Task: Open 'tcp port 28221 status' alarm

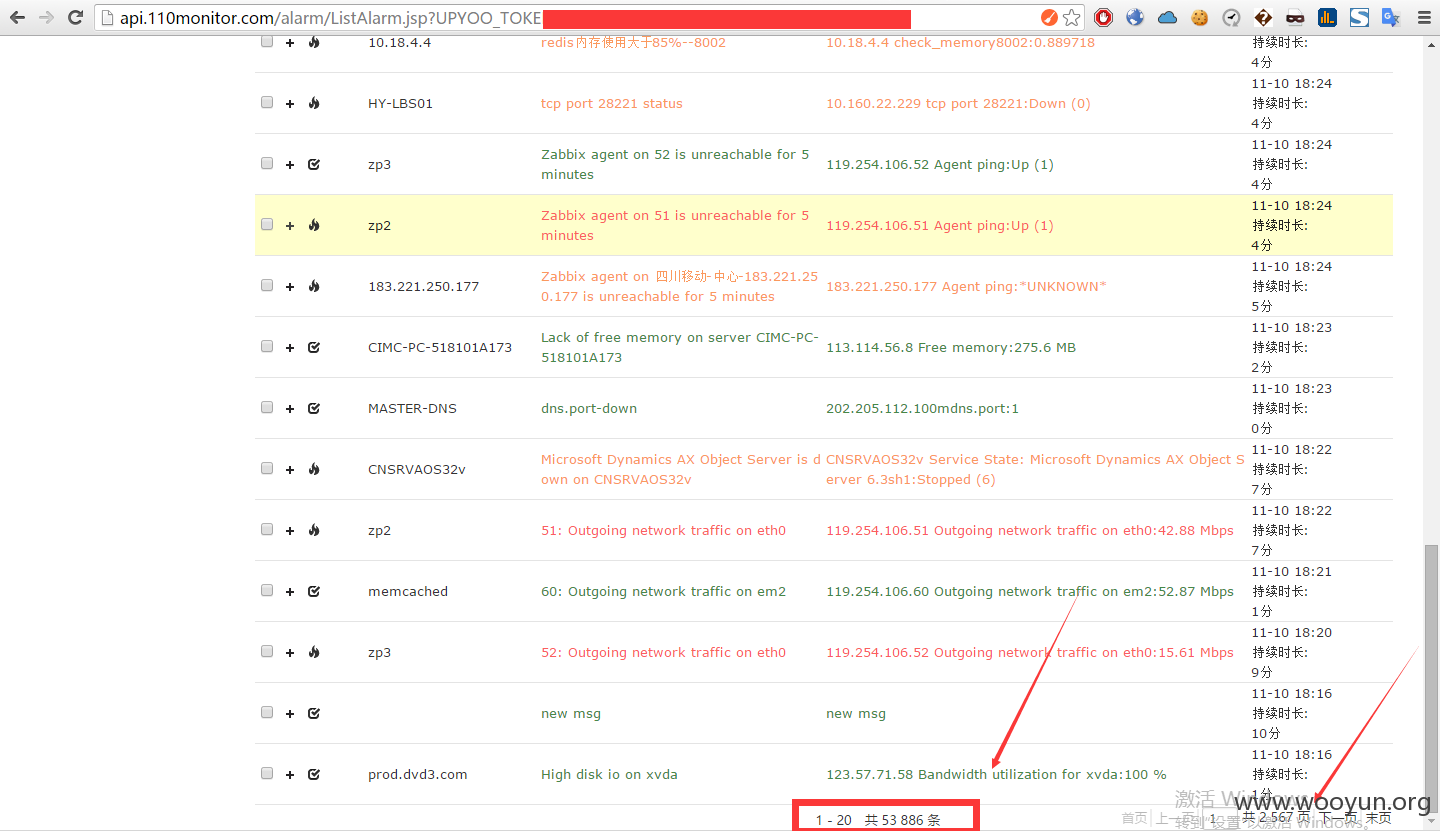Action: 612,103
